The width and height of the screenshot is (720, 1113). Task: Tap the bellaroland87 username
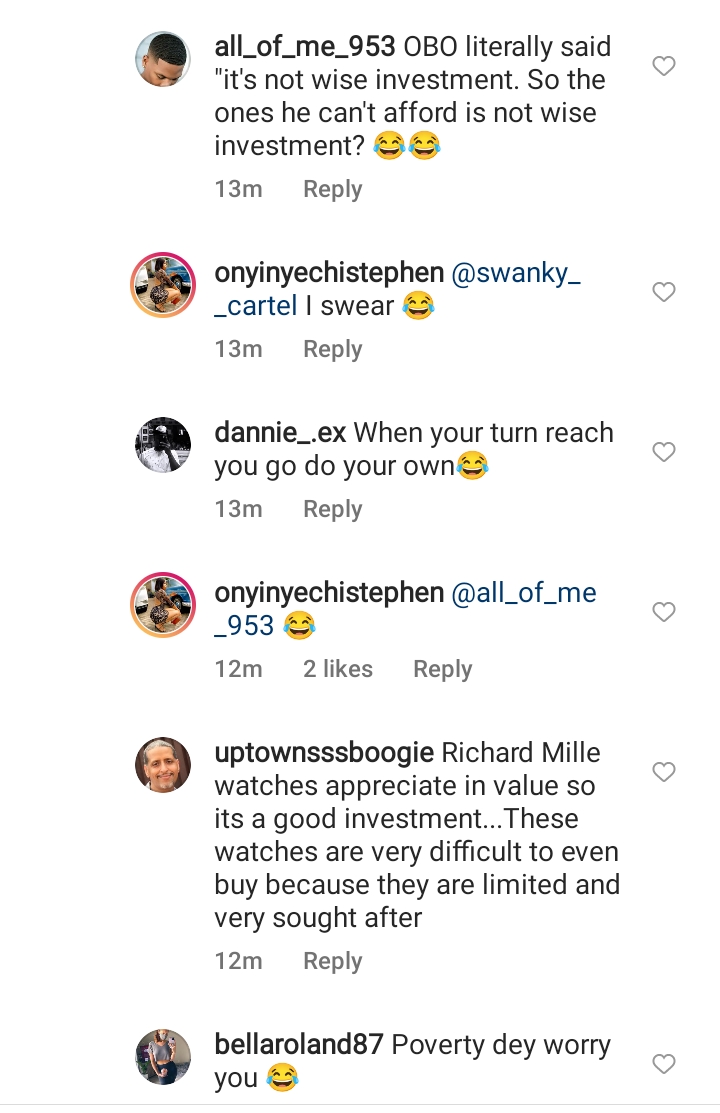(x=299, y=1045)
